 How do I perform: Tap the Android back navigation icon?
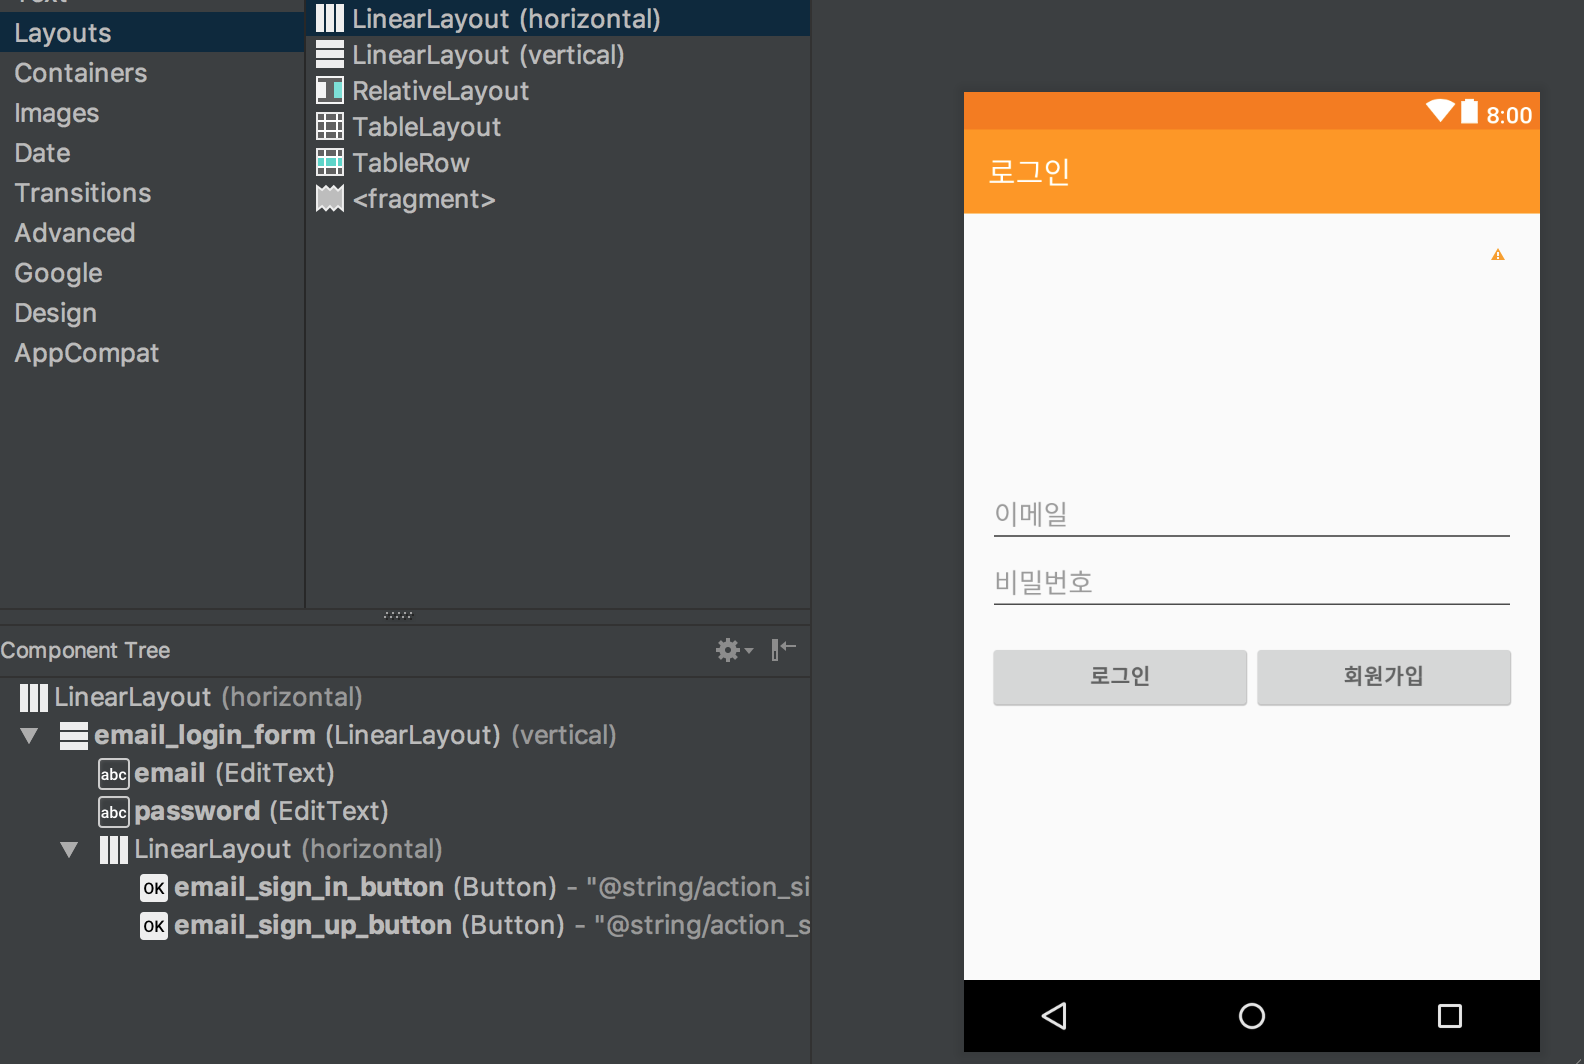tap(1055, 1016)
